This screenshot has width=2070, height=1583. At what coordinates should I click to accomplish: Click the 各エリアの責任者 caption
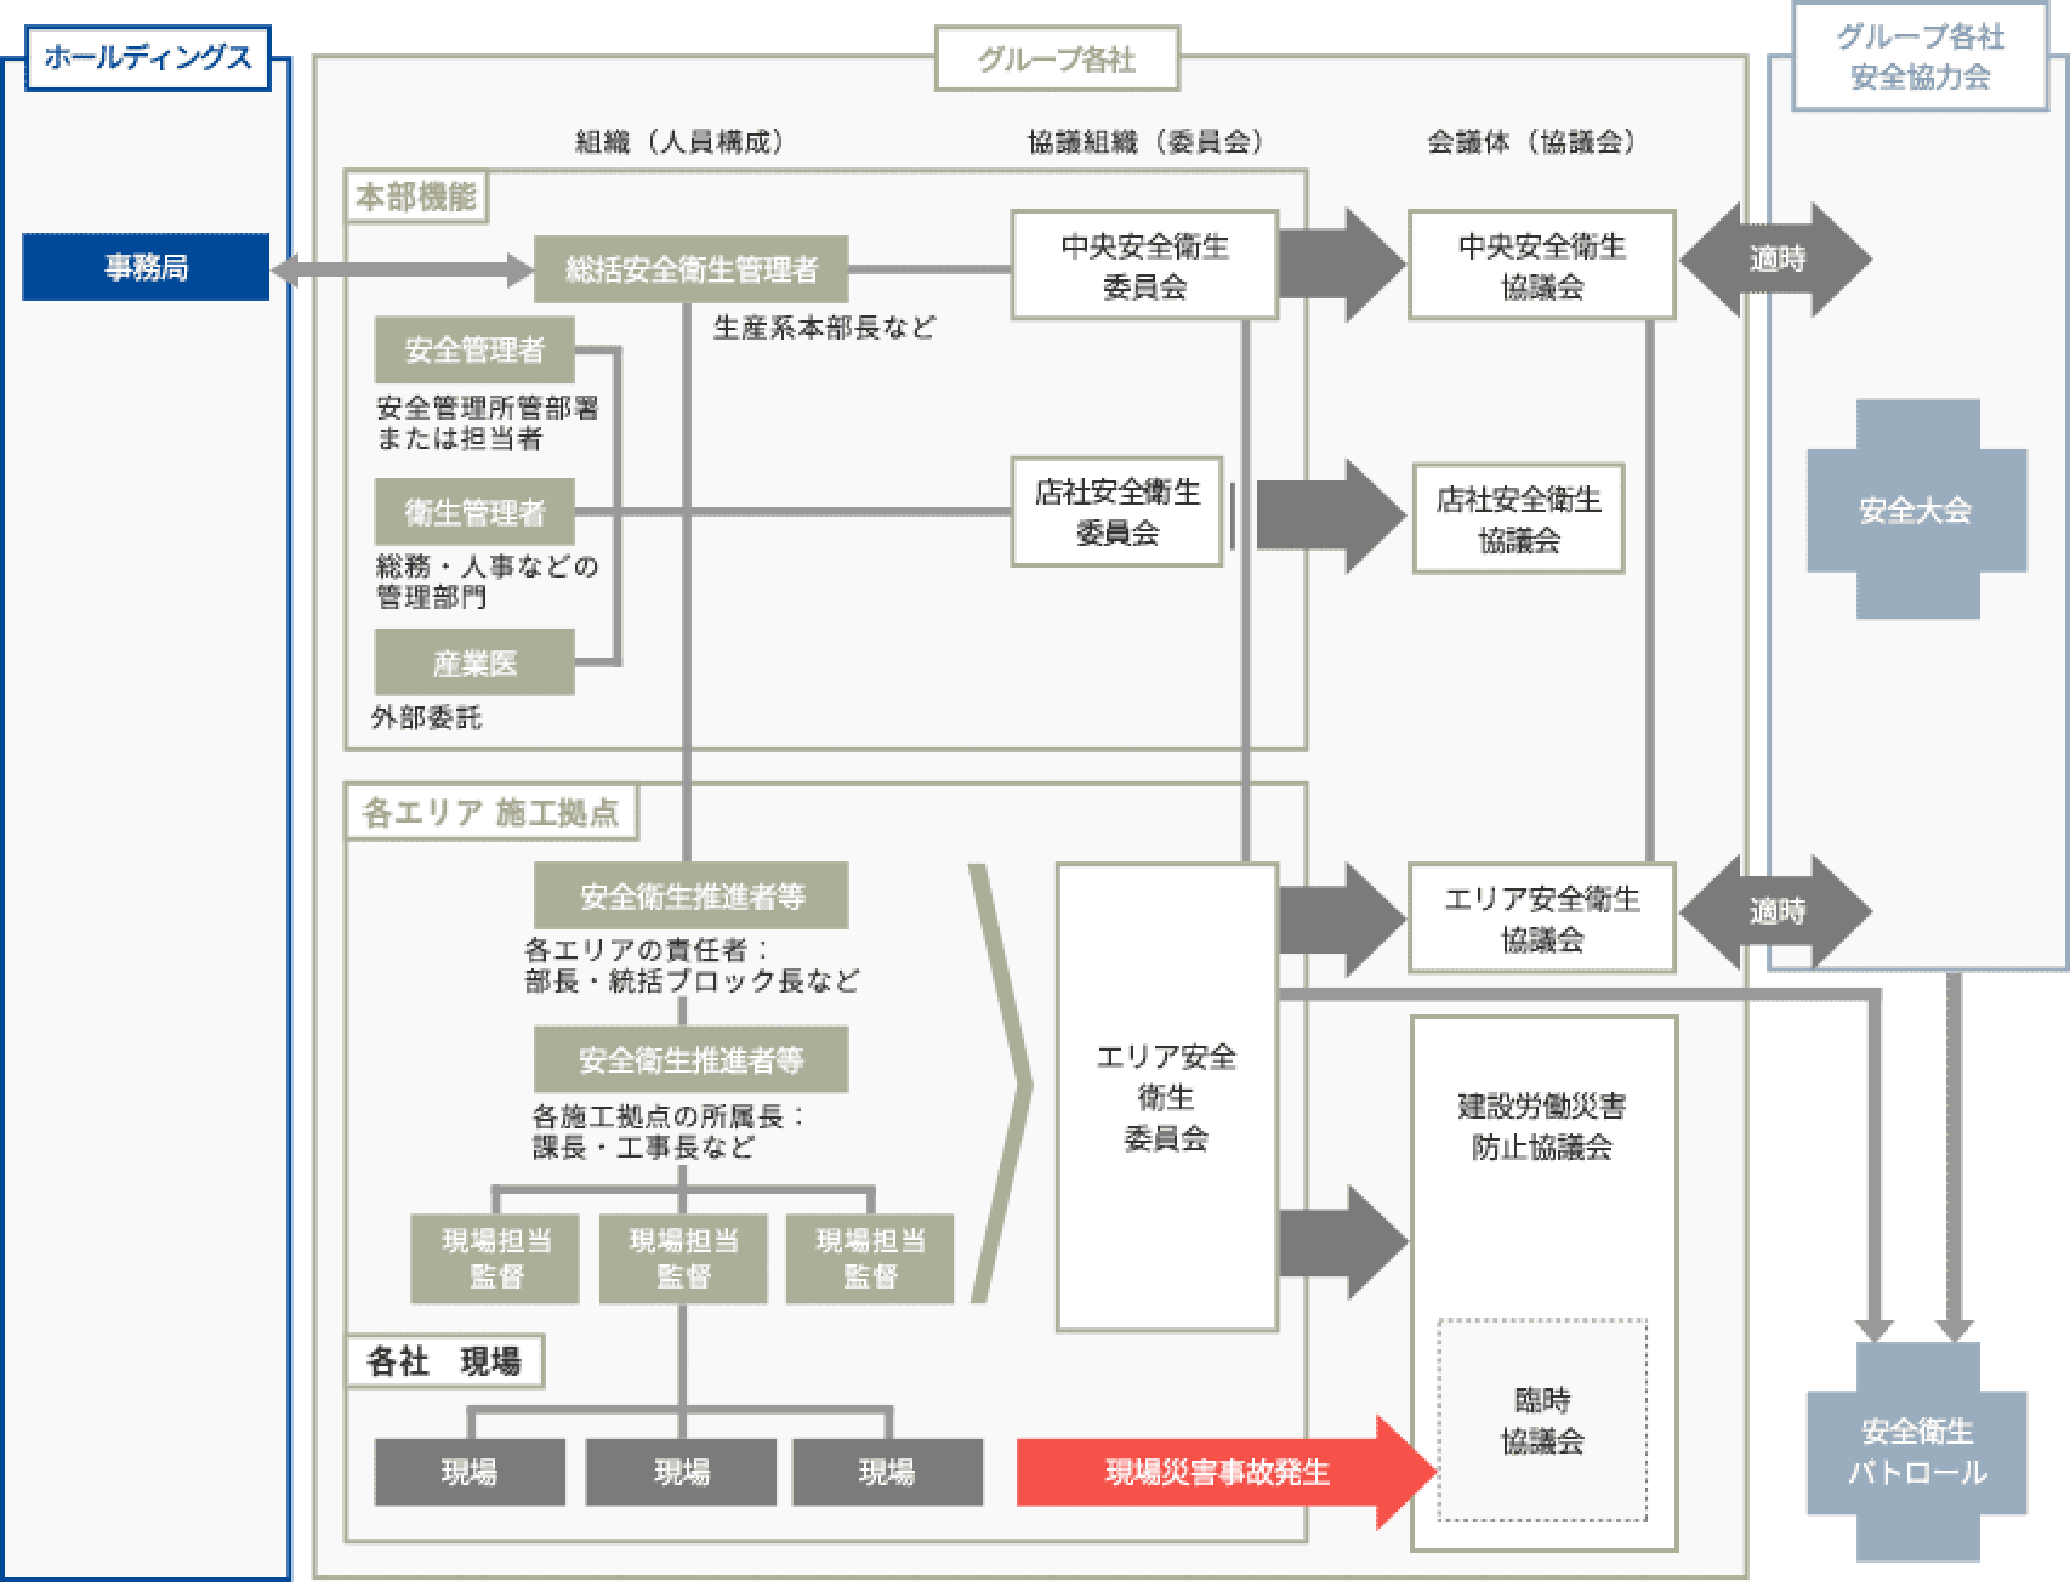click(x=691, y=965)
